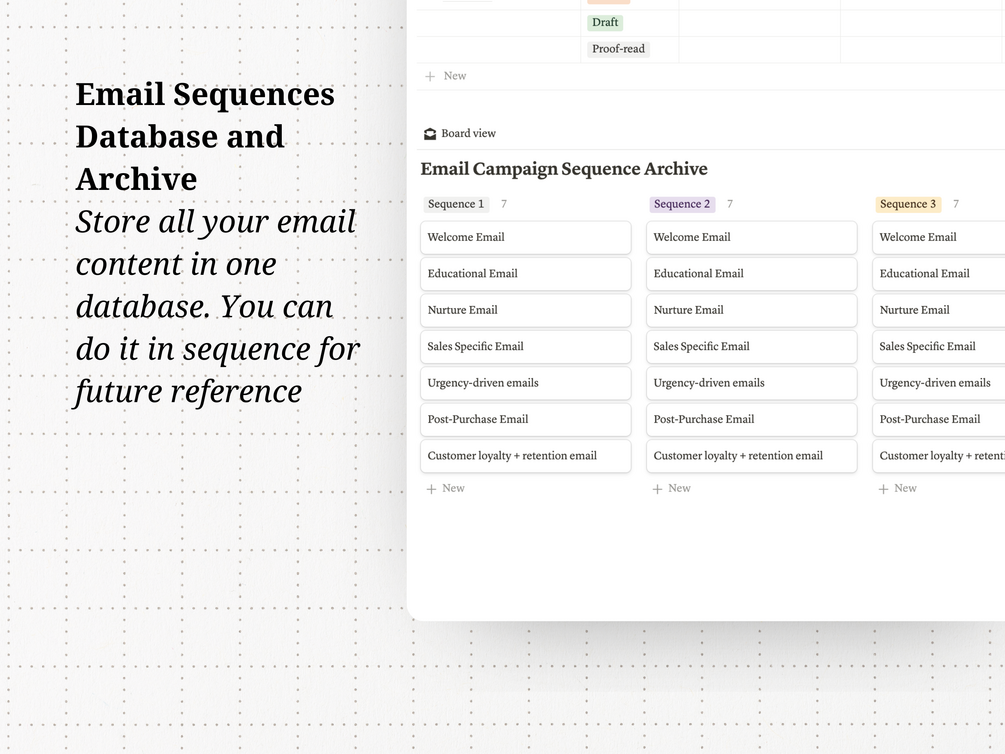Click the Draft status tag
The height and width of the screenshot is (754, 1005).
605,22
